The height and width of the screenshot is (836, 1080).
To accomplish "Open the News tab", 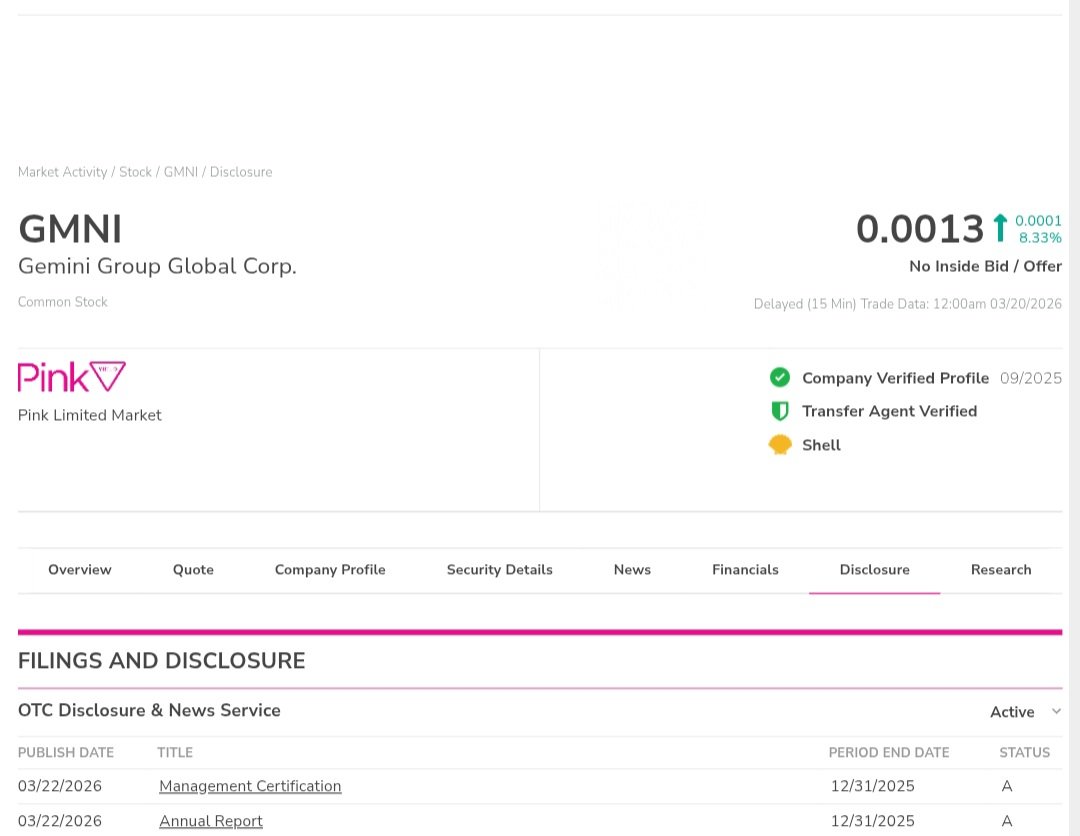I will point(632,569).
